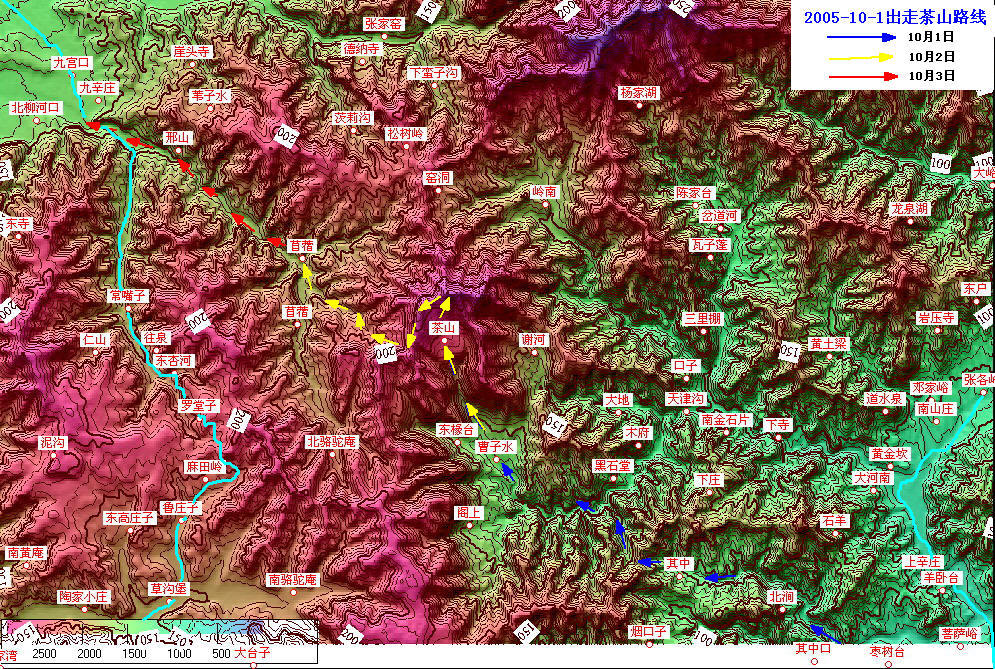This screenshot has height=669, width=995.
Task: Click the red arrow in the legend
Action: tap(860, 75)
